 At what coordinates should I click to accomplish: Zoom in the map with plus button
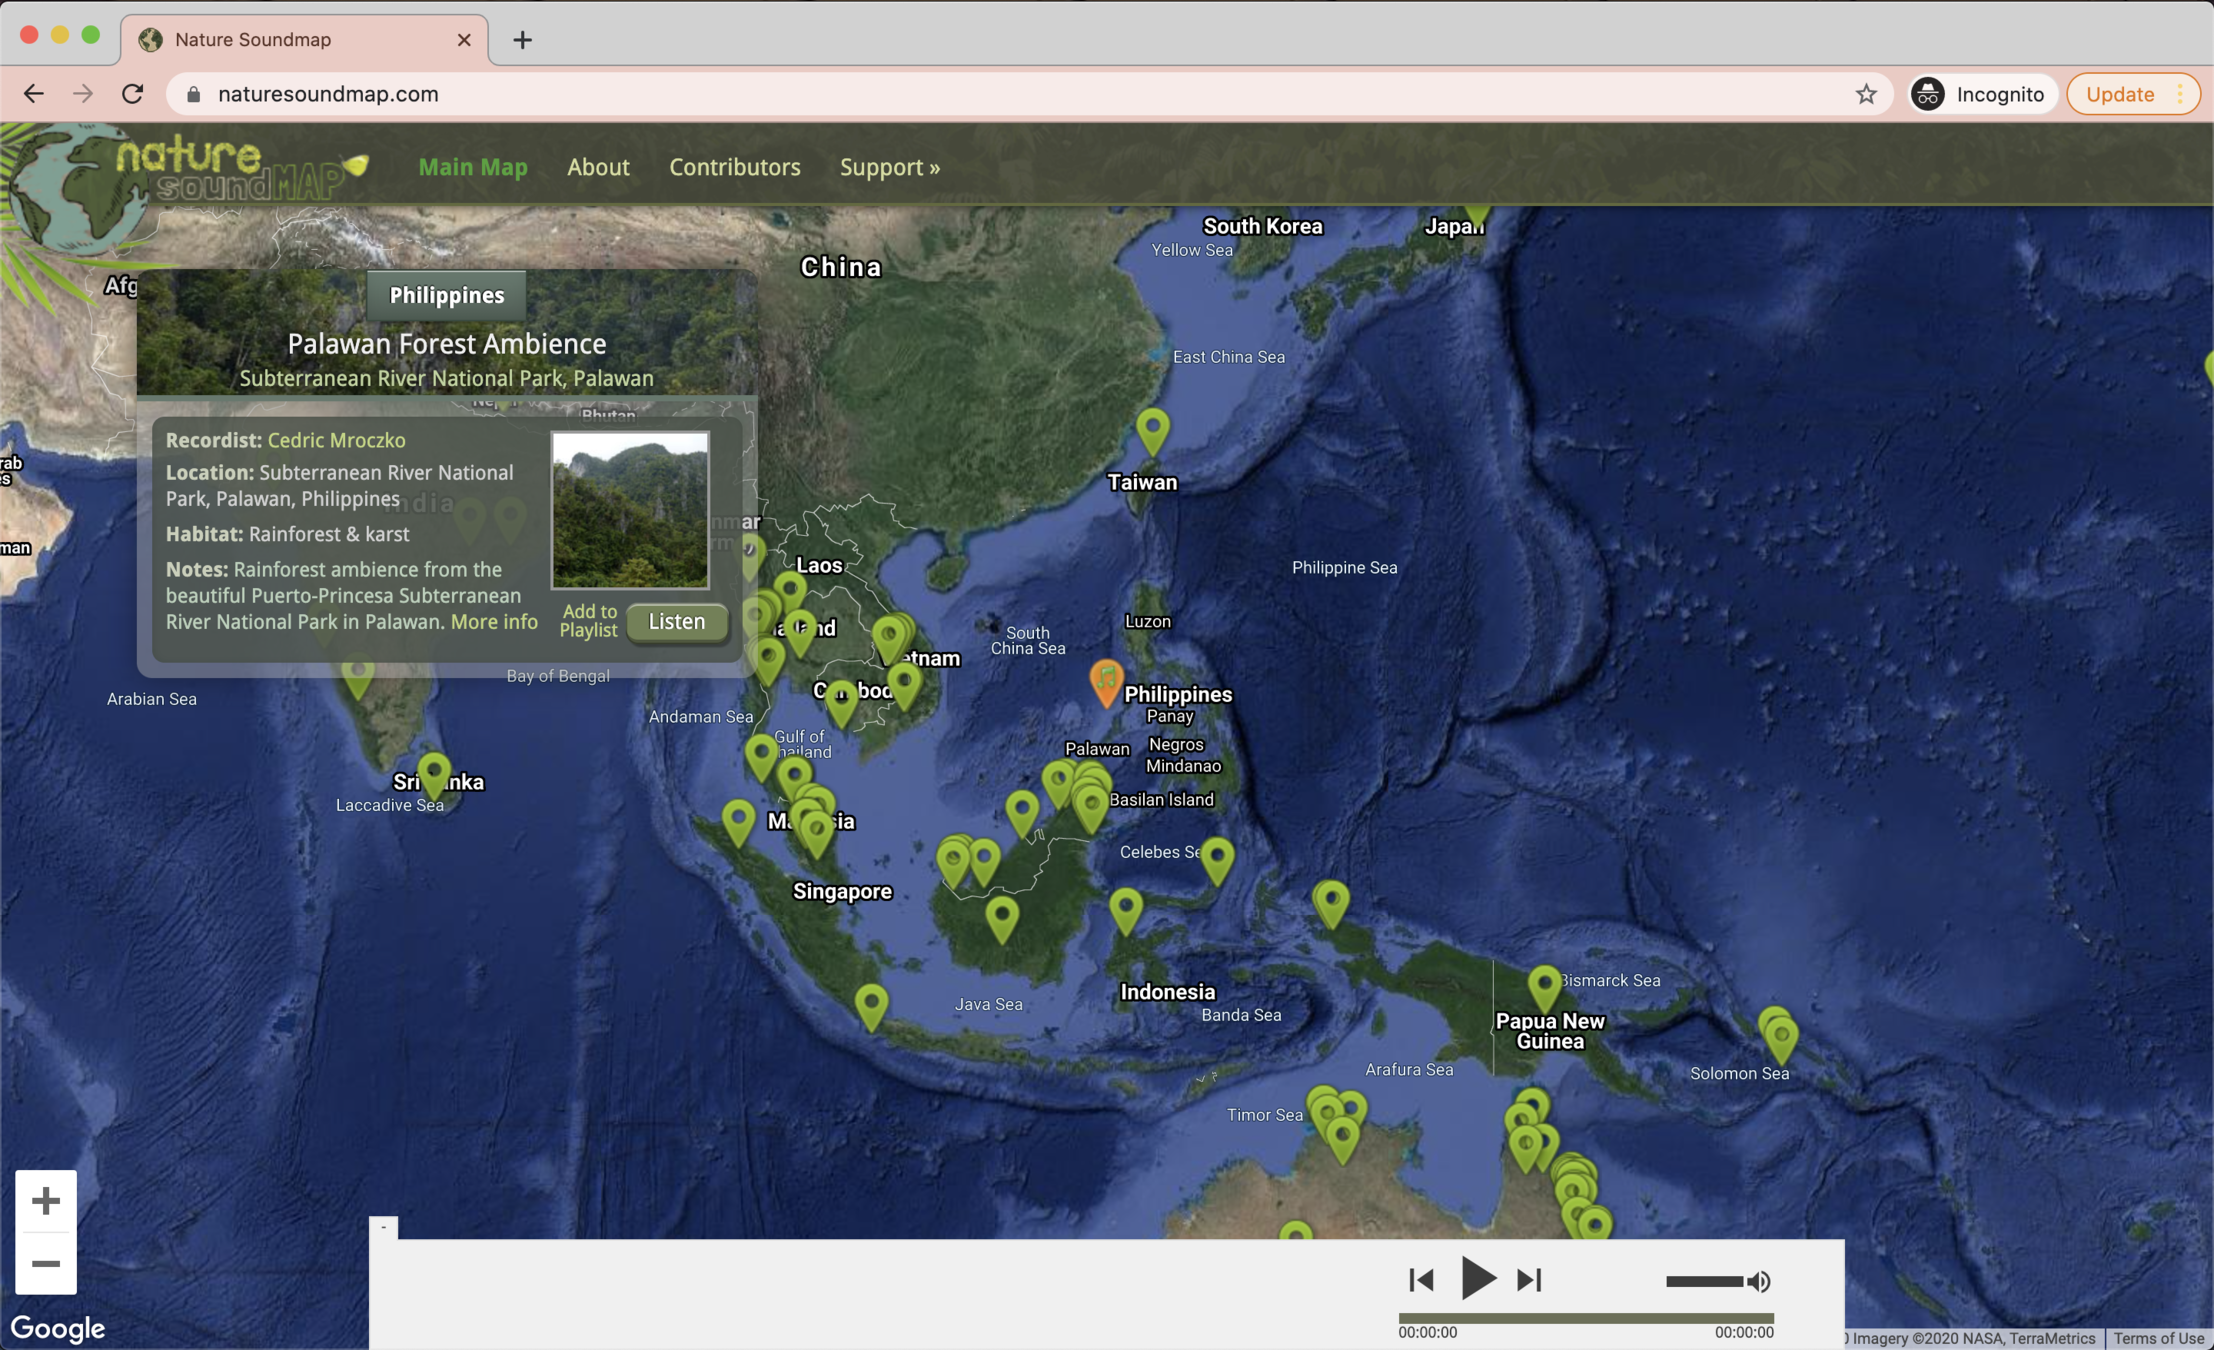click(45, 1200)
